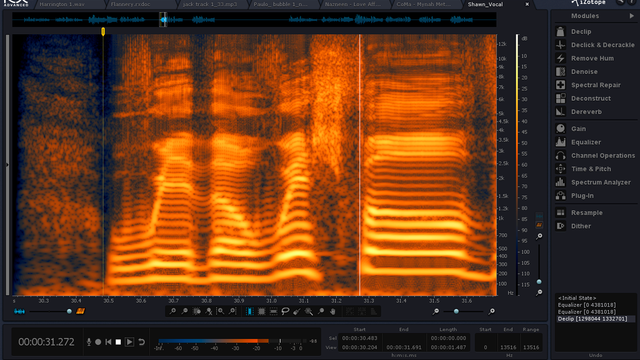Select the magic wand tool
This screenshot has width=640, height=360.
[309, 311]
